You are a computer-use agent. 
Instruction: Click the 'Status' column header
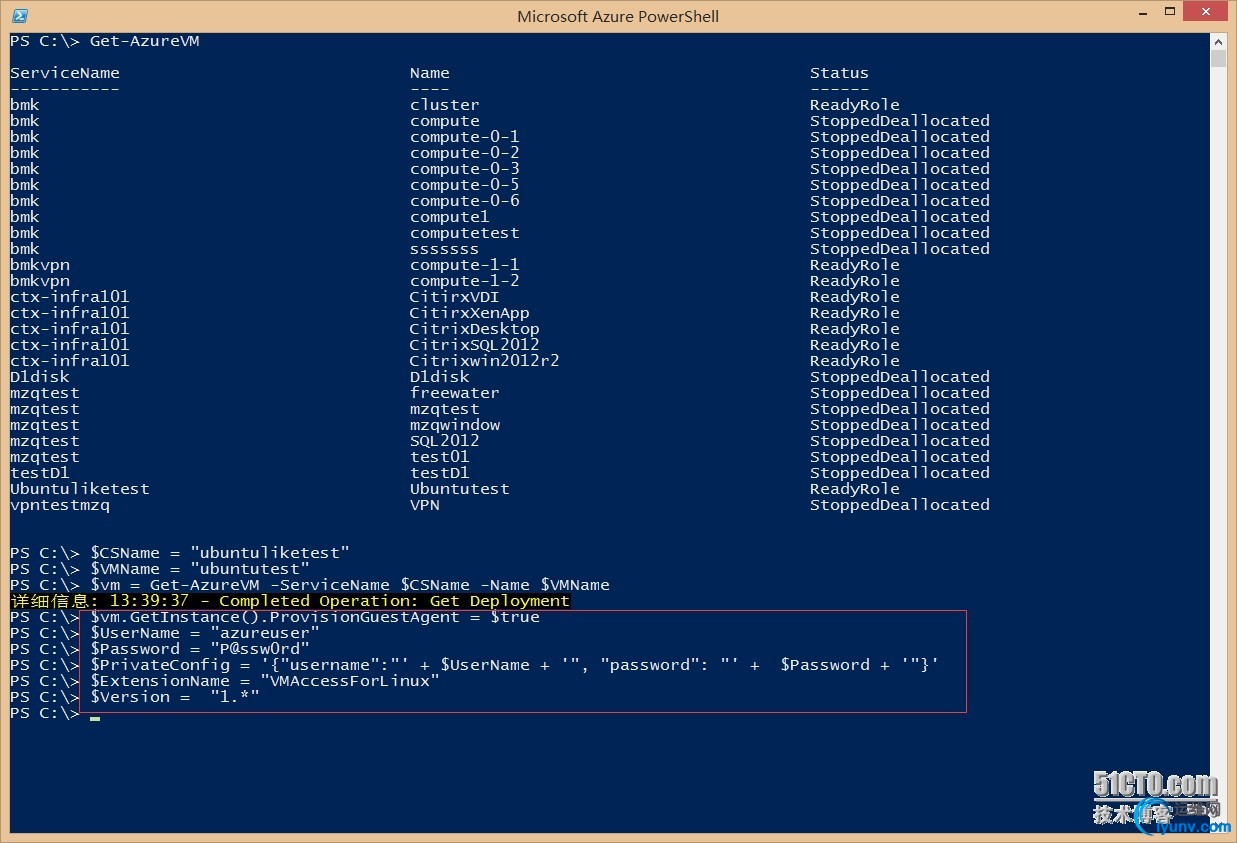840,73
